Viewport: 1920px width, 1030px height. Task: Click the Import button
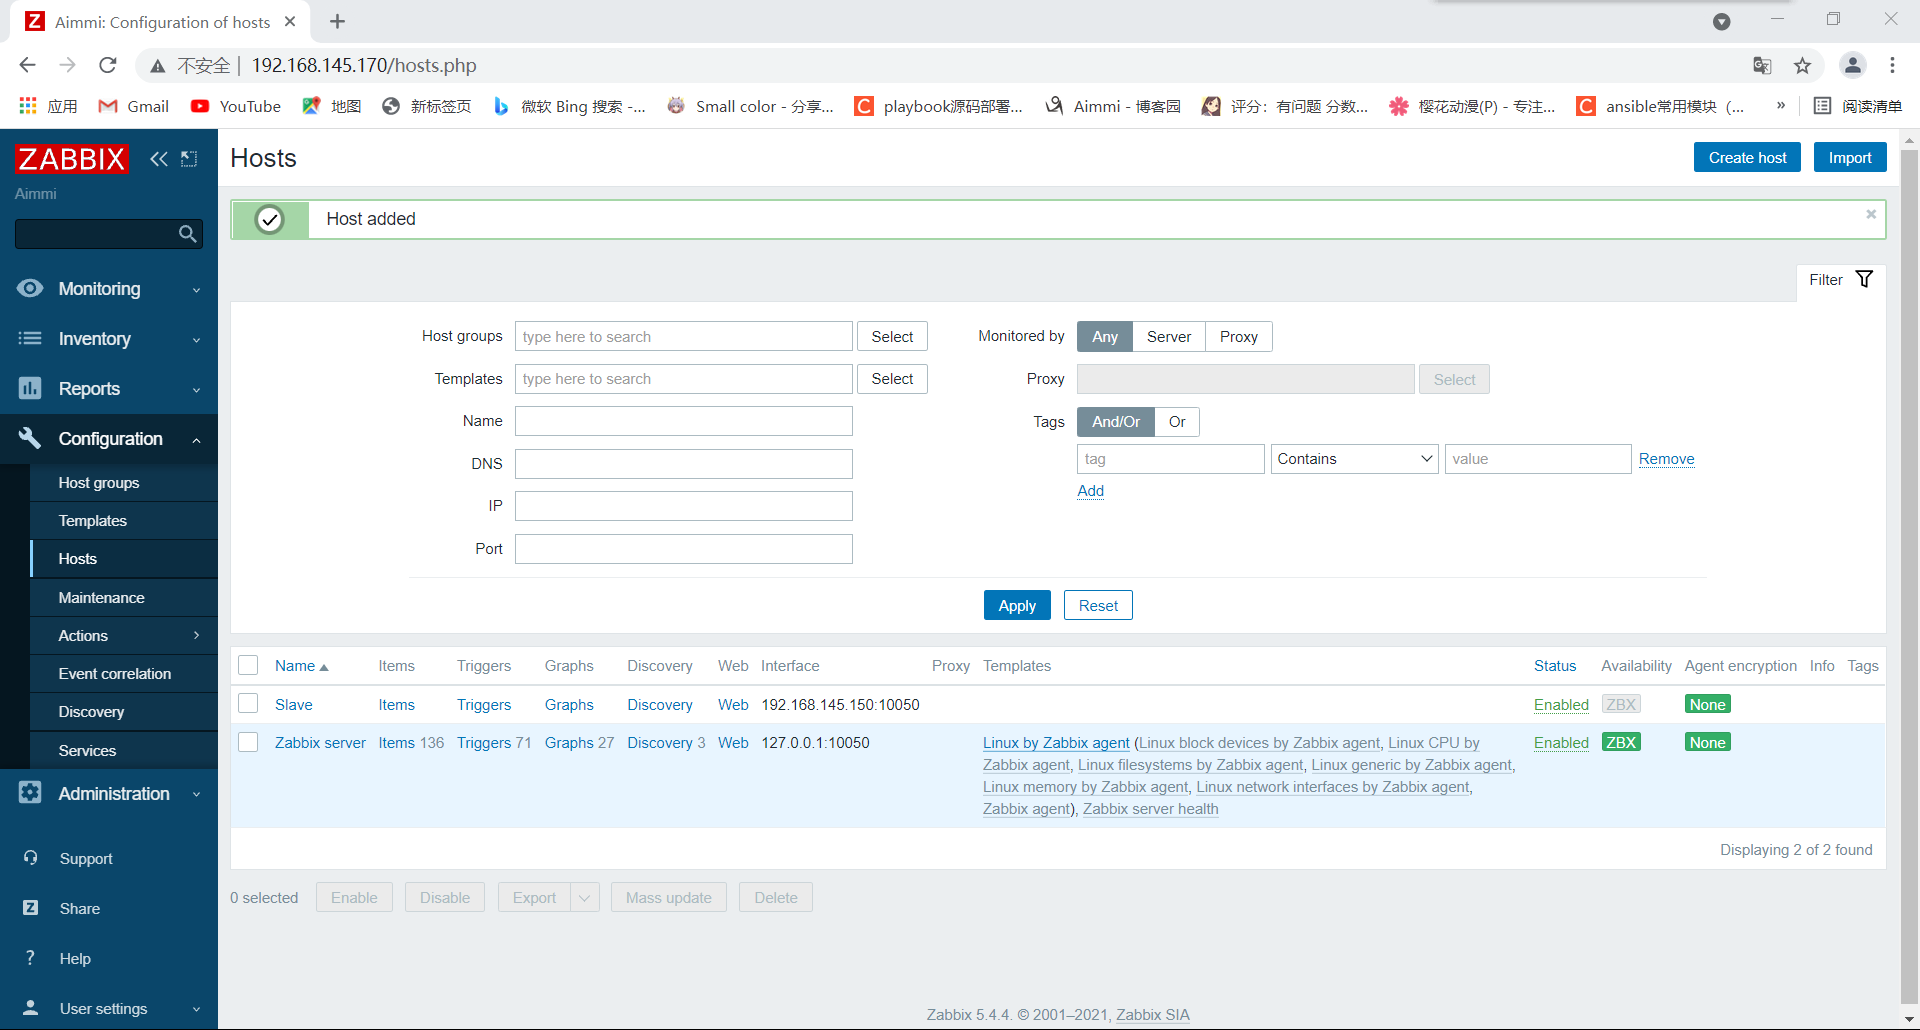pyautogui.click(x=1850, y=157)
